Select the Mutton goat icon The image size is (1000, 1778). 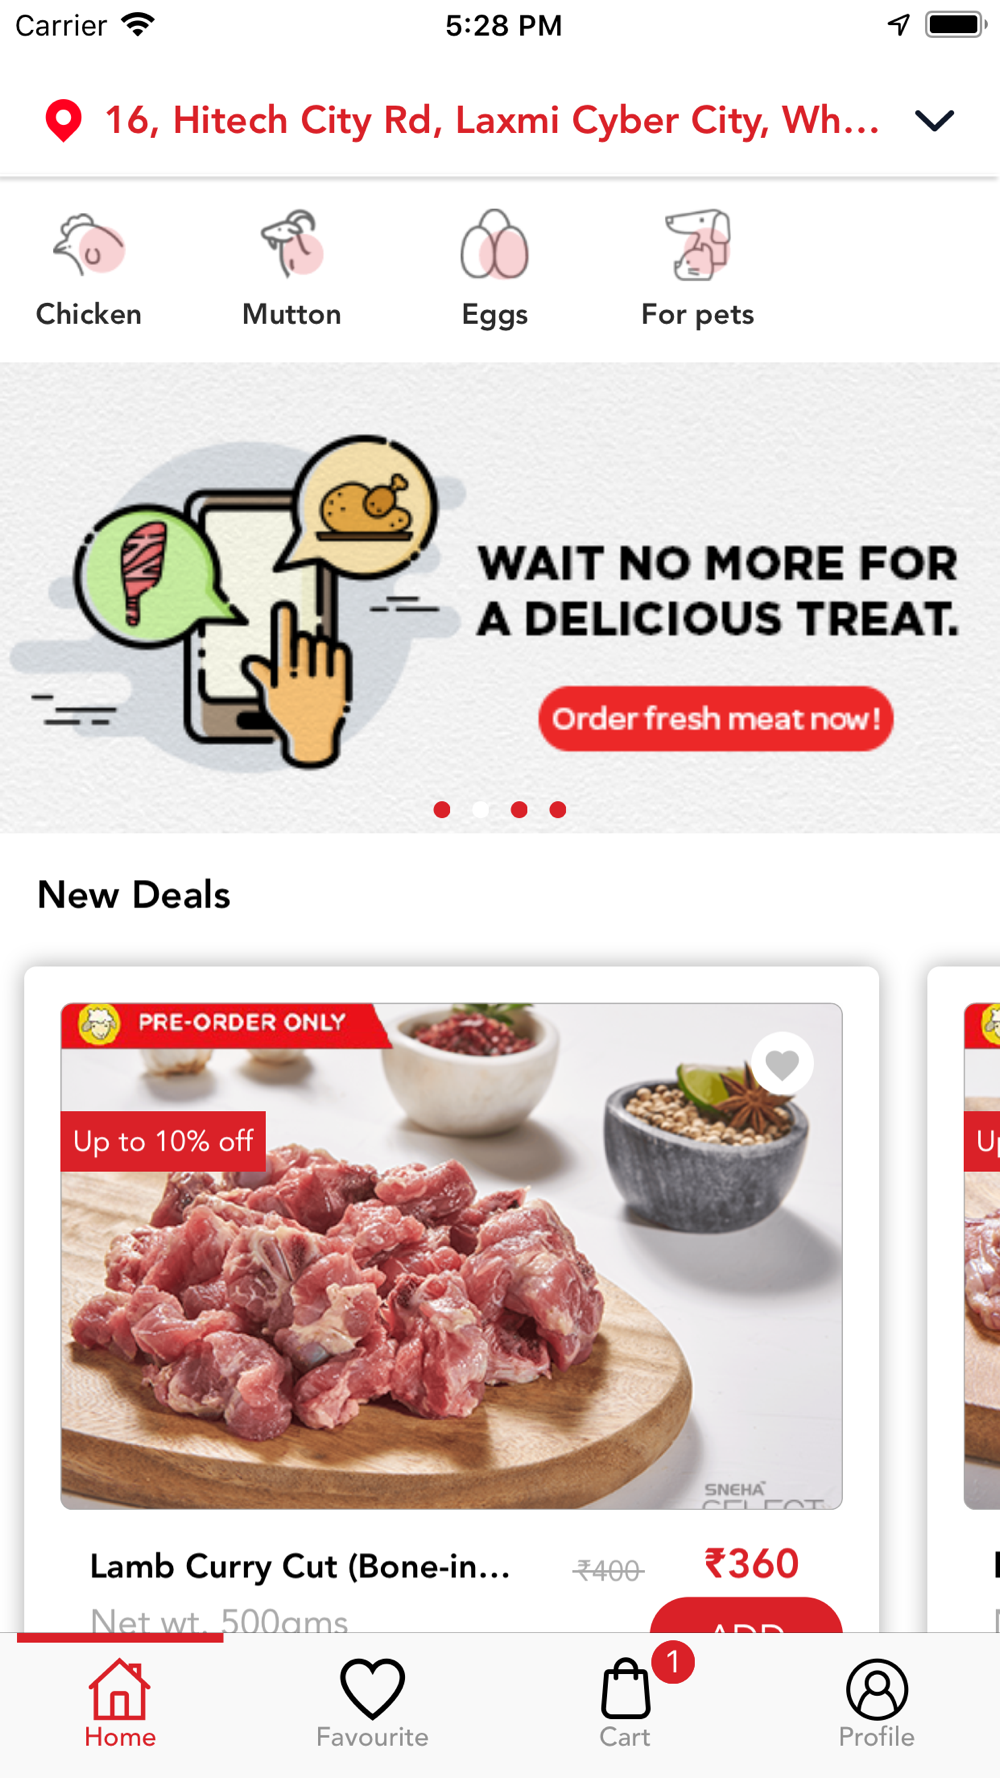click(292, 244)
